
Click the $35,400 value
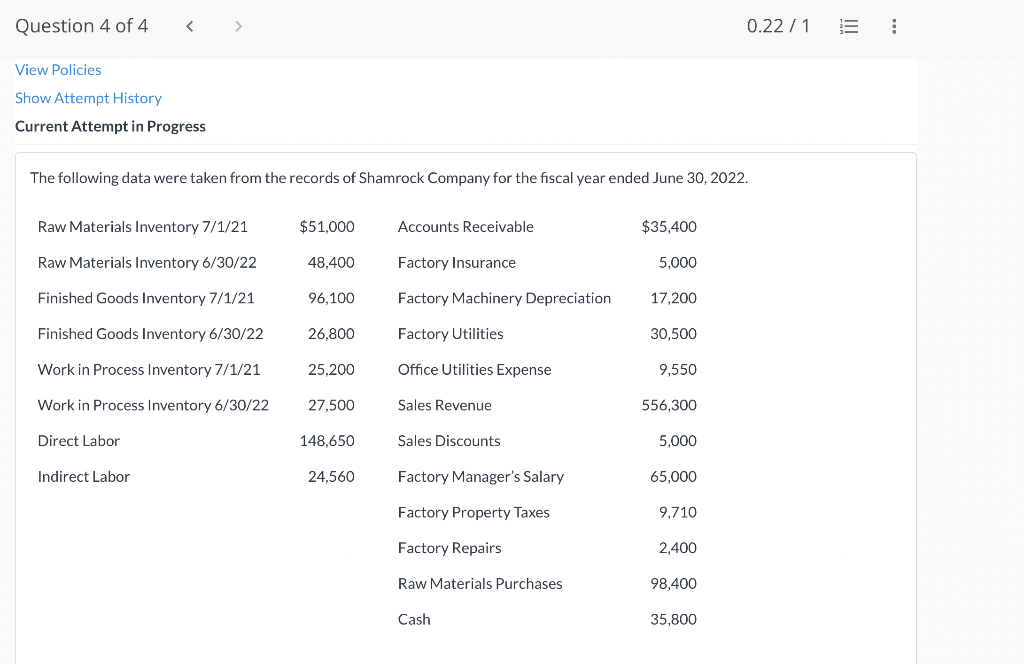coord(669,227)
